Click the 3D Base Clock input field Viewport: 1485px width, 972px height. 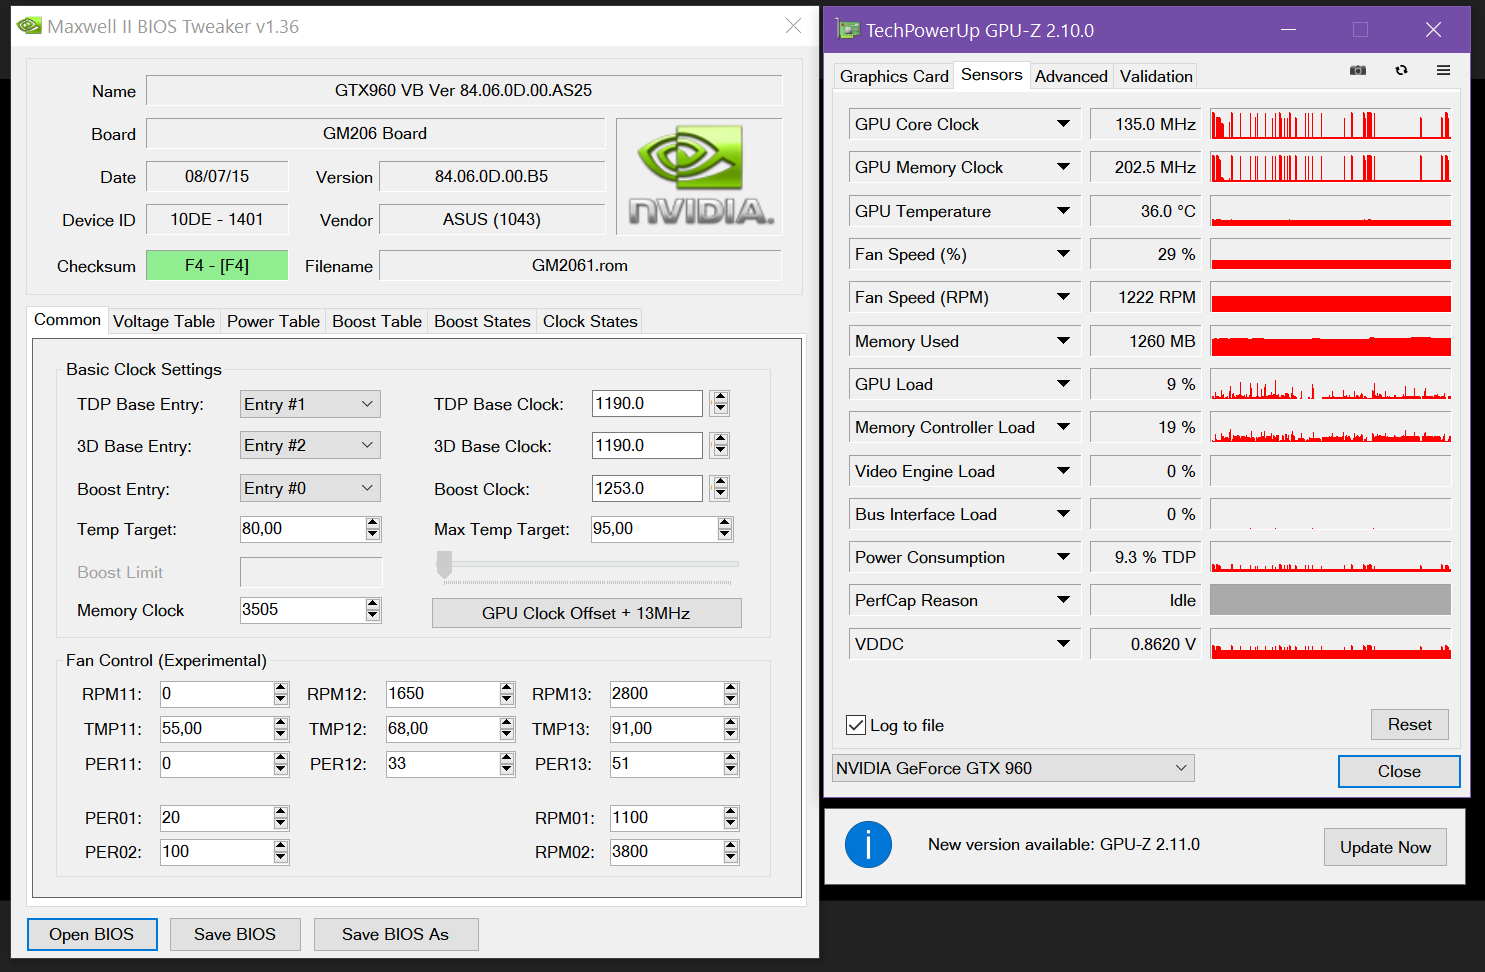point(647,446)
